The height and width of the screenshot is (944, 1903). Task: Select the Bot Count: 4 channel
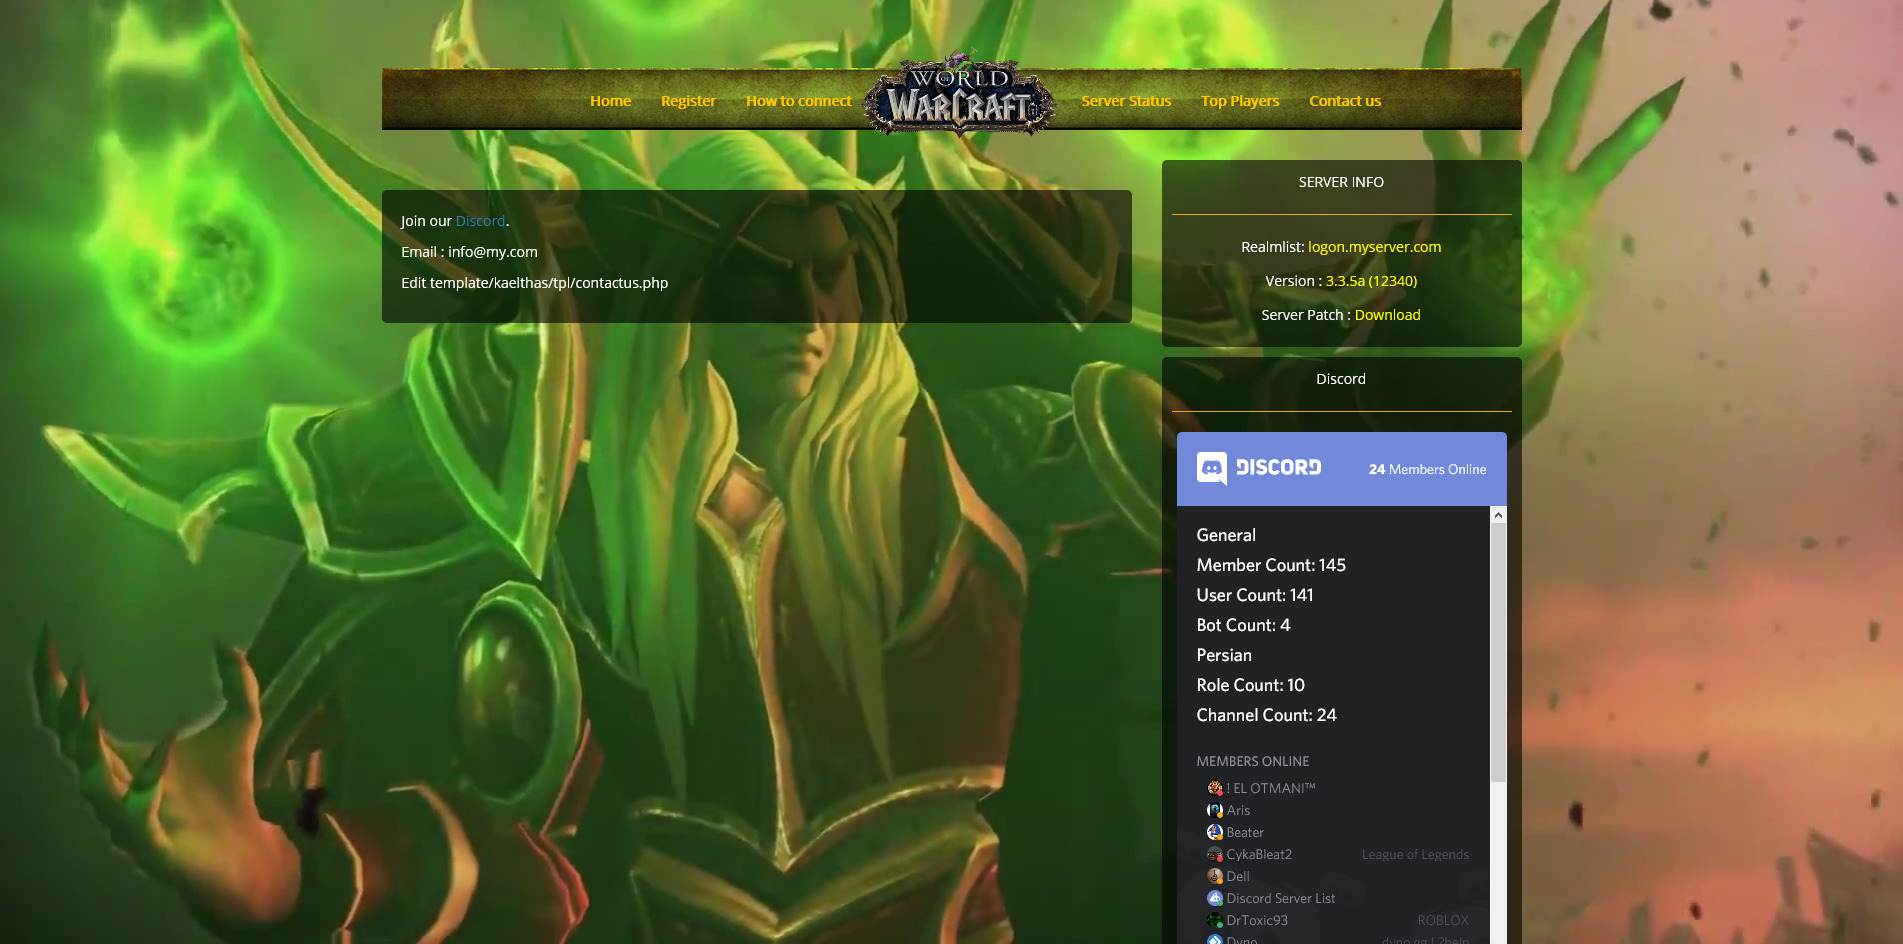tap(1243, 625)
